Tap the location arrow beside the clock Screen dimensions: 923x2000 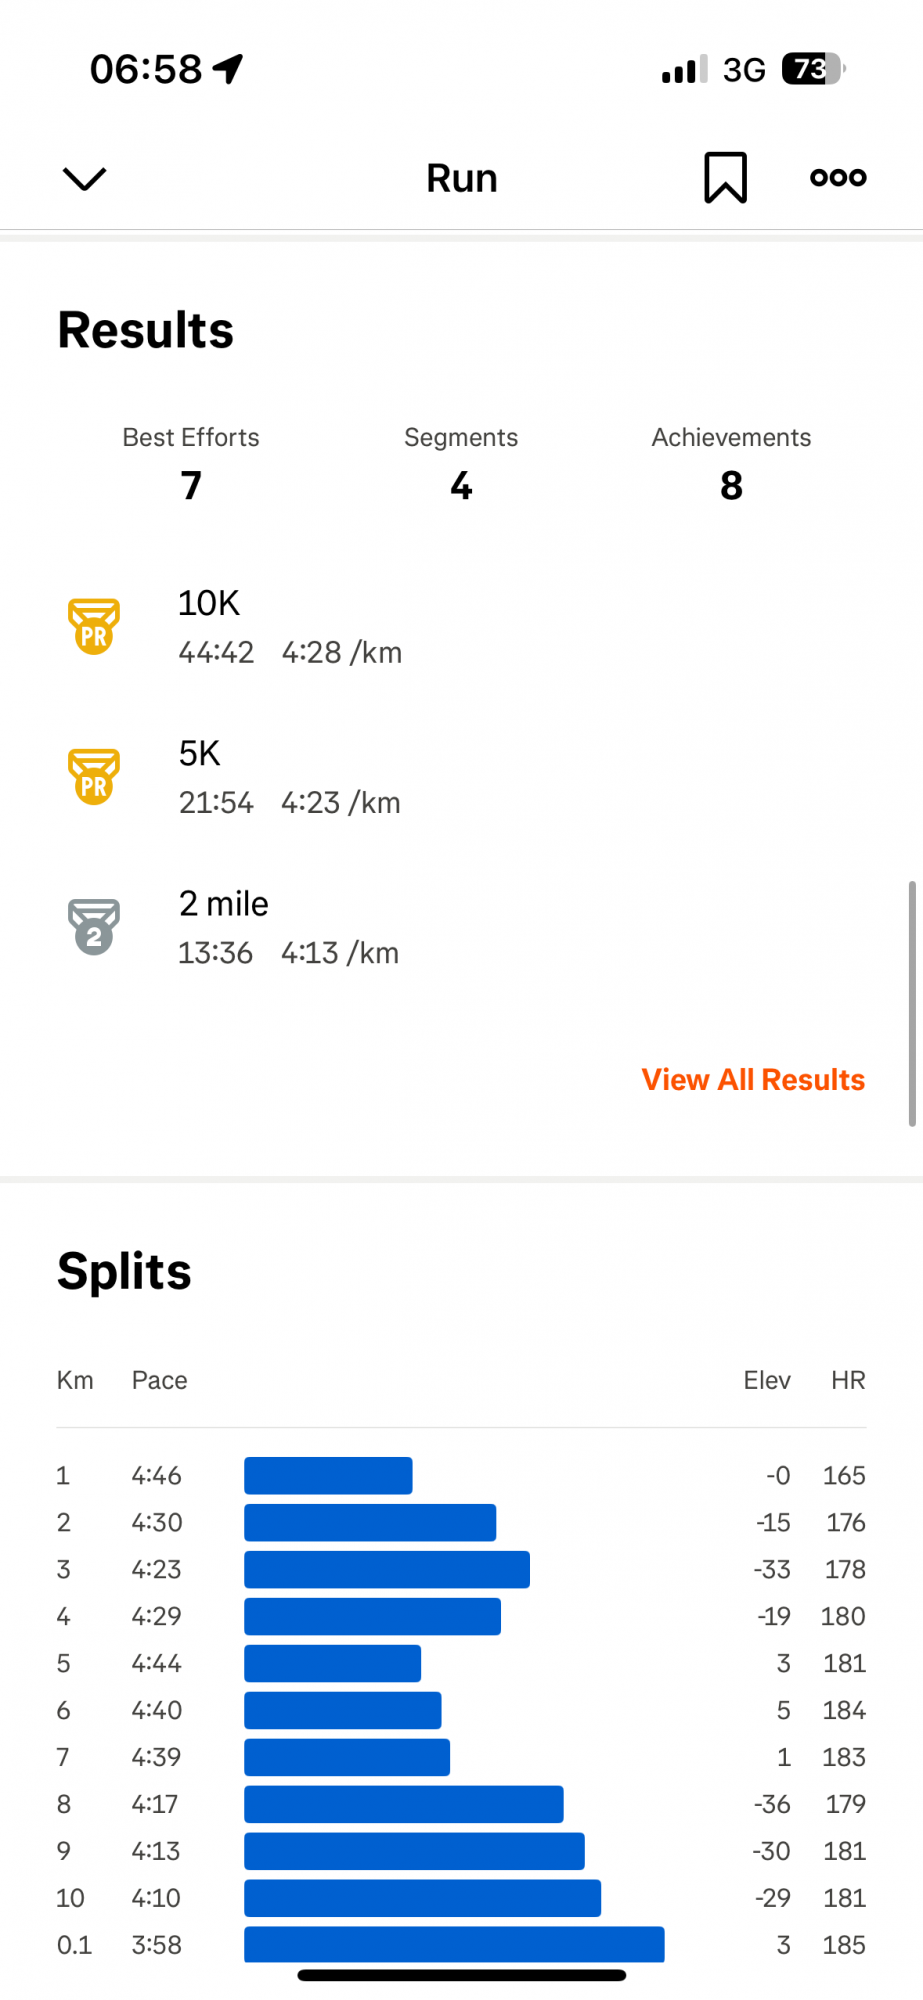tap(229, 69)
